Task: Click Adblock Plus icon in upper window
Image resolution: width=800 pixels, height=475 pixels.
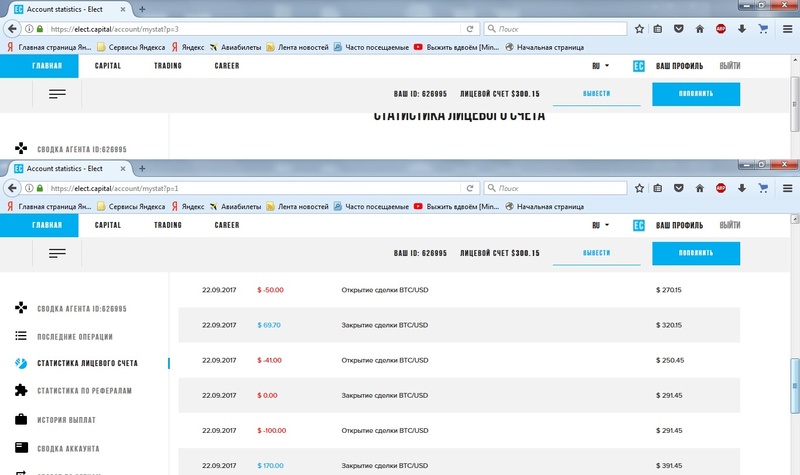Action: (720, 29)
